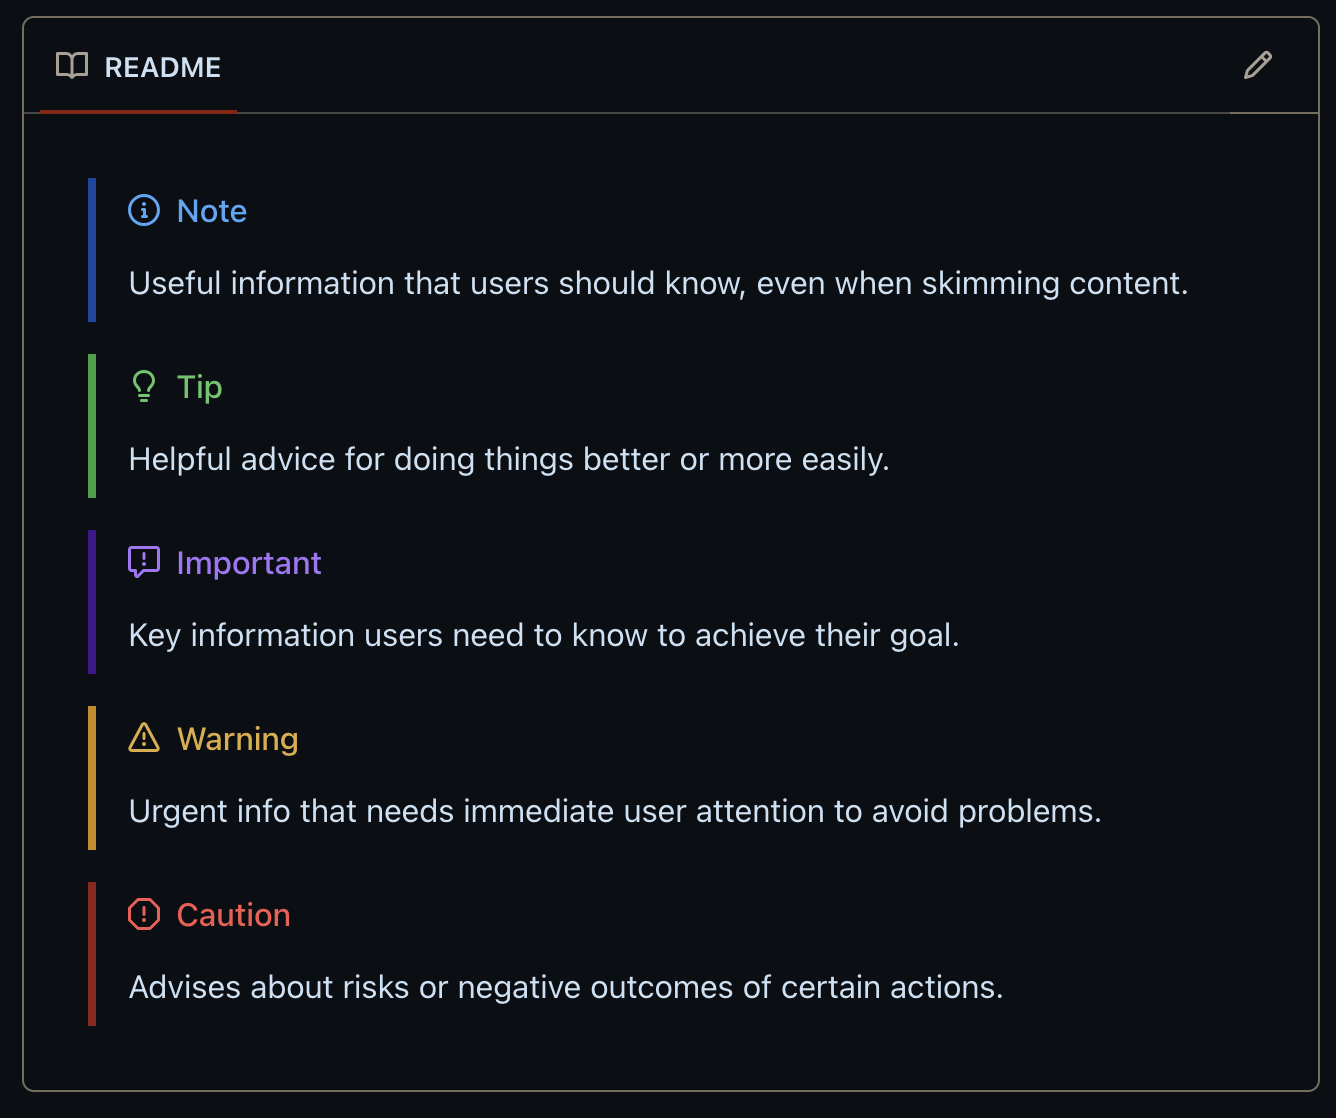Click the blue Note heading
1336x1118 pixels.
point(212,211)
